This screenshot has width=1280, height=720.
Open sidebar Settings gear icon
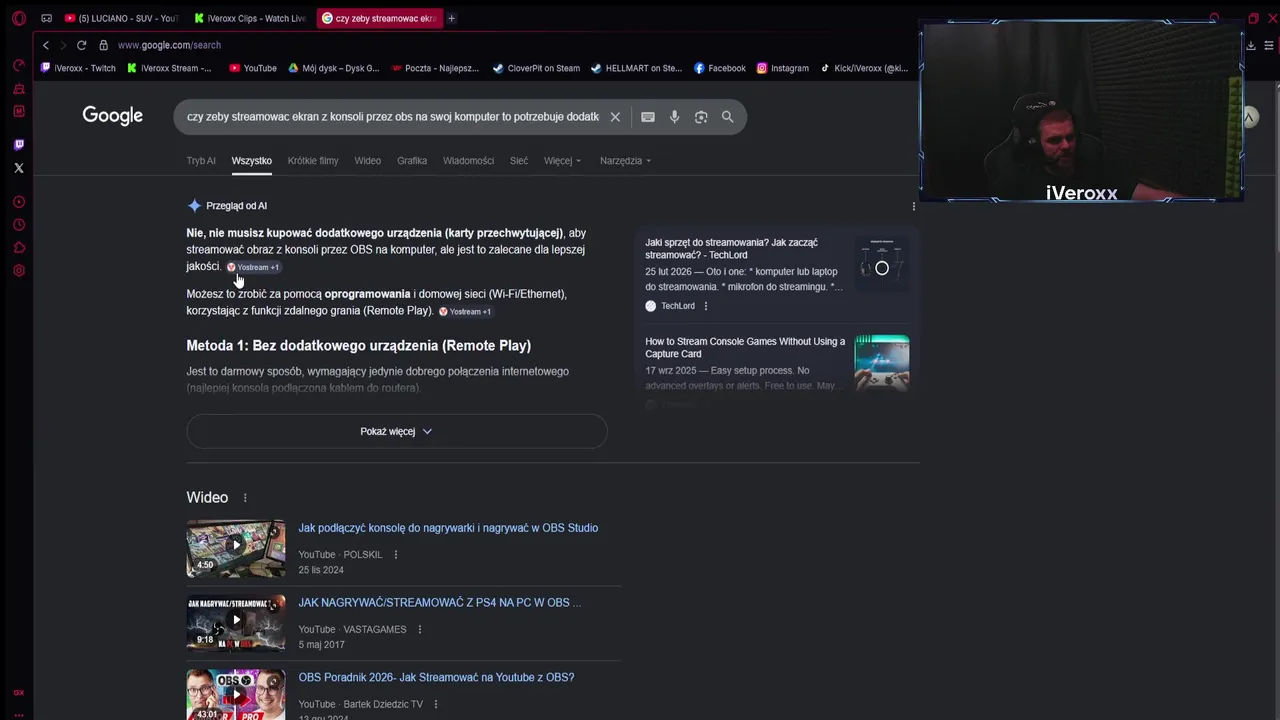18,271
